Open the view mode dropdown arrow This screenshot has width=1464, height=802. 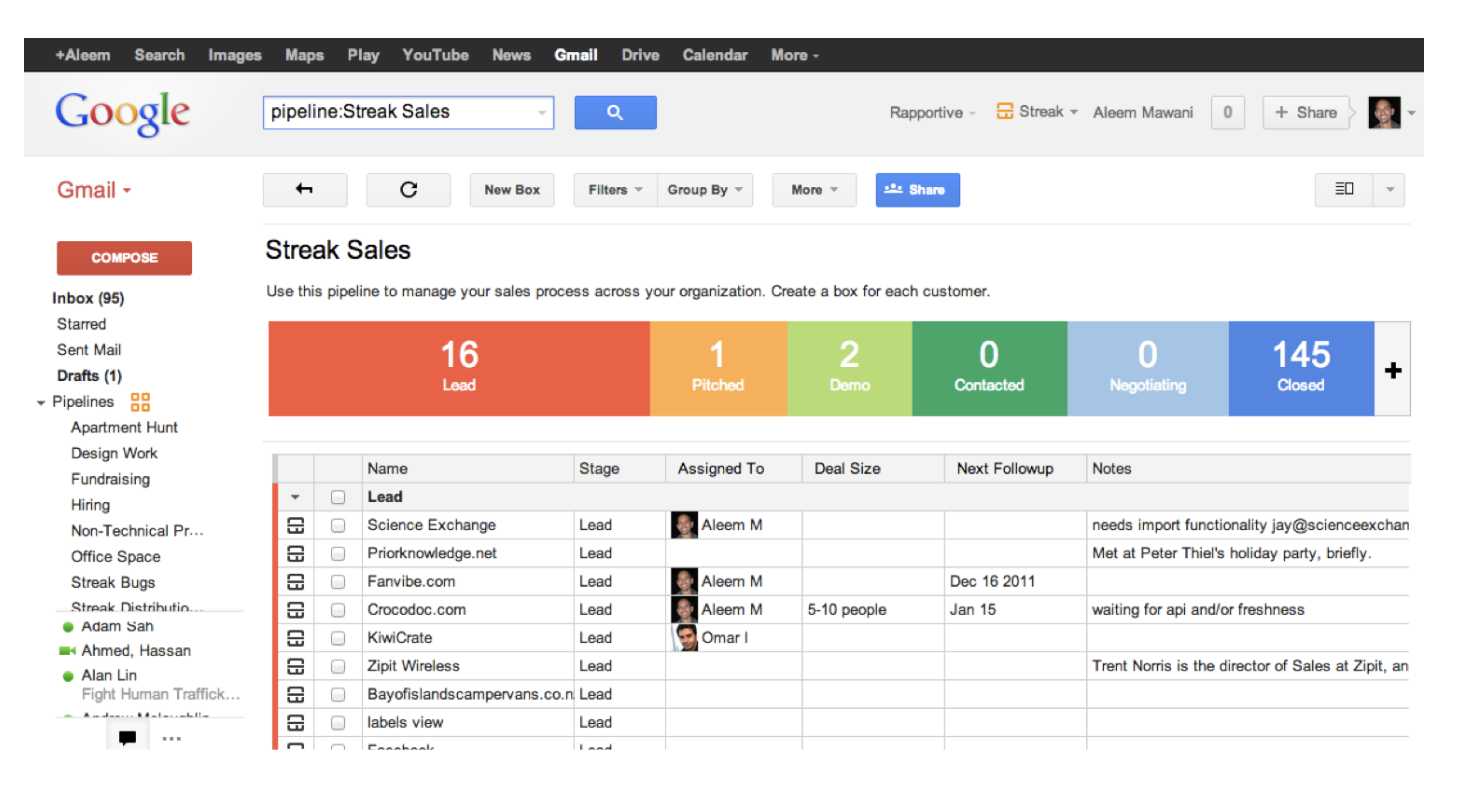click(1389, 189)
